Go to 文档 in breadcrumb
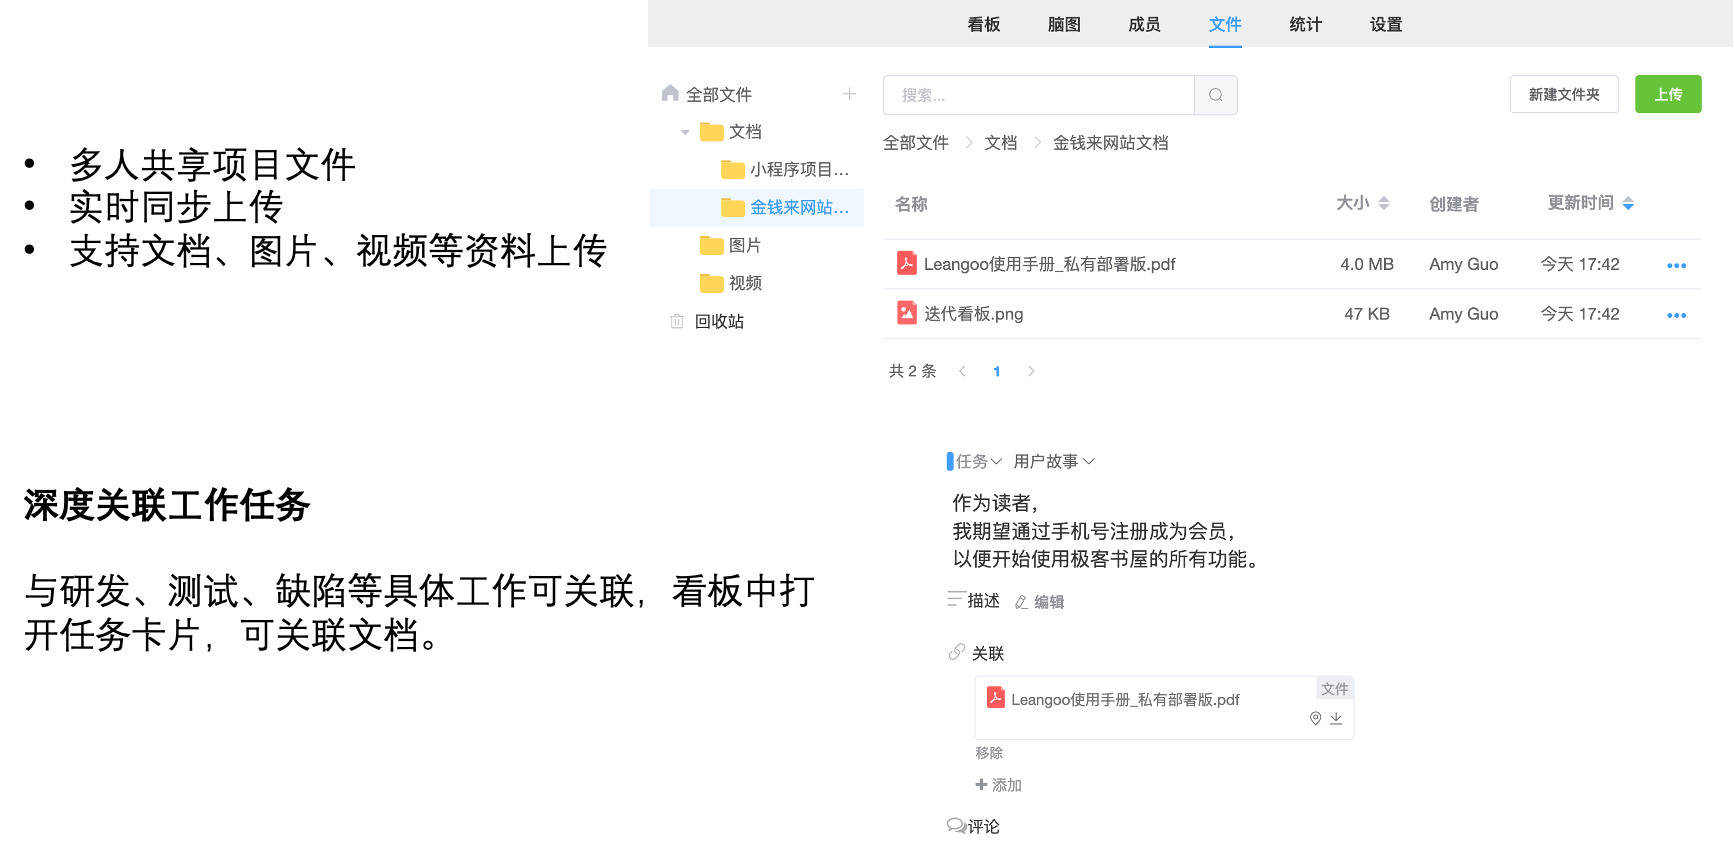 pyautogui.click(x=1000, y=143)
